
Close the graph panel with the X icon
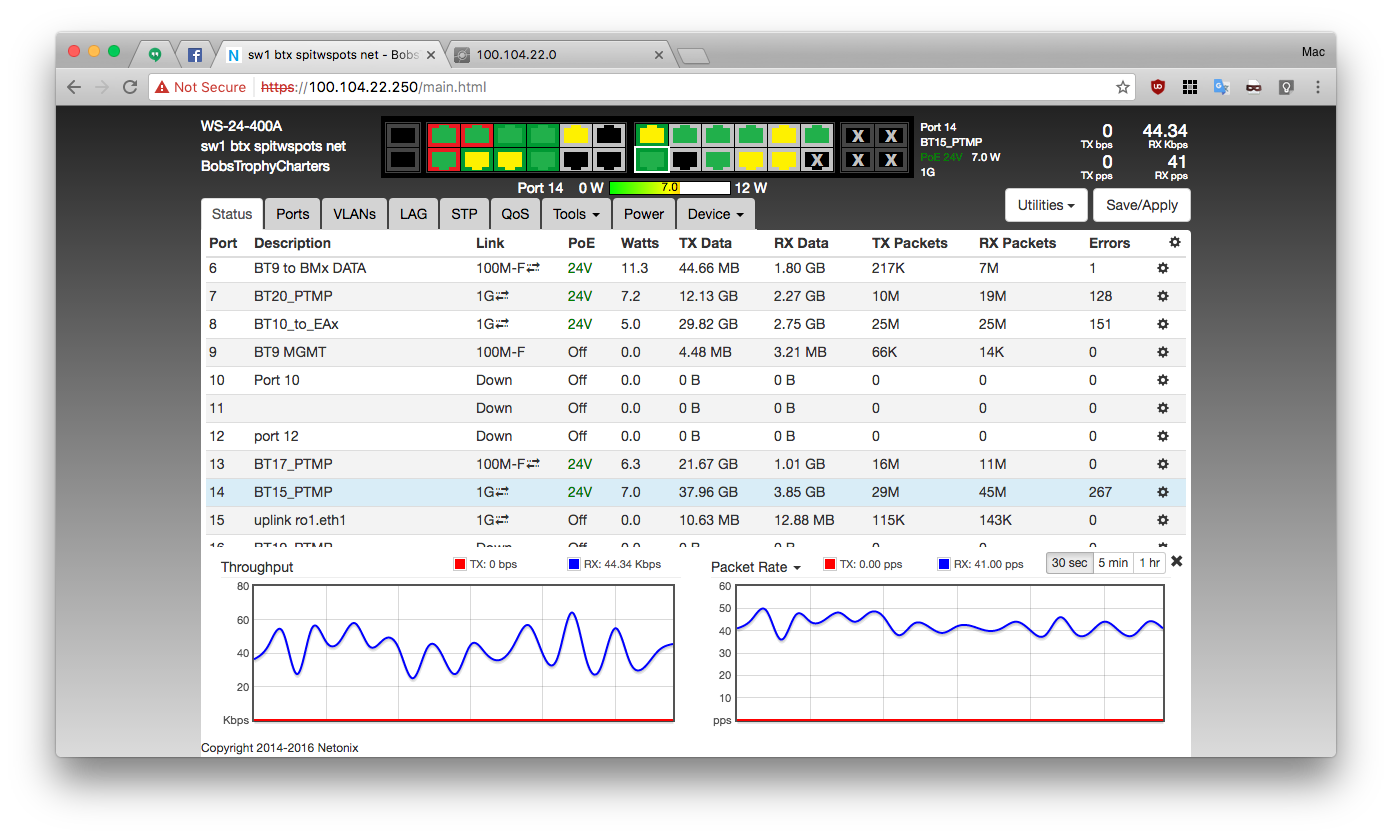coord(1176,562)
